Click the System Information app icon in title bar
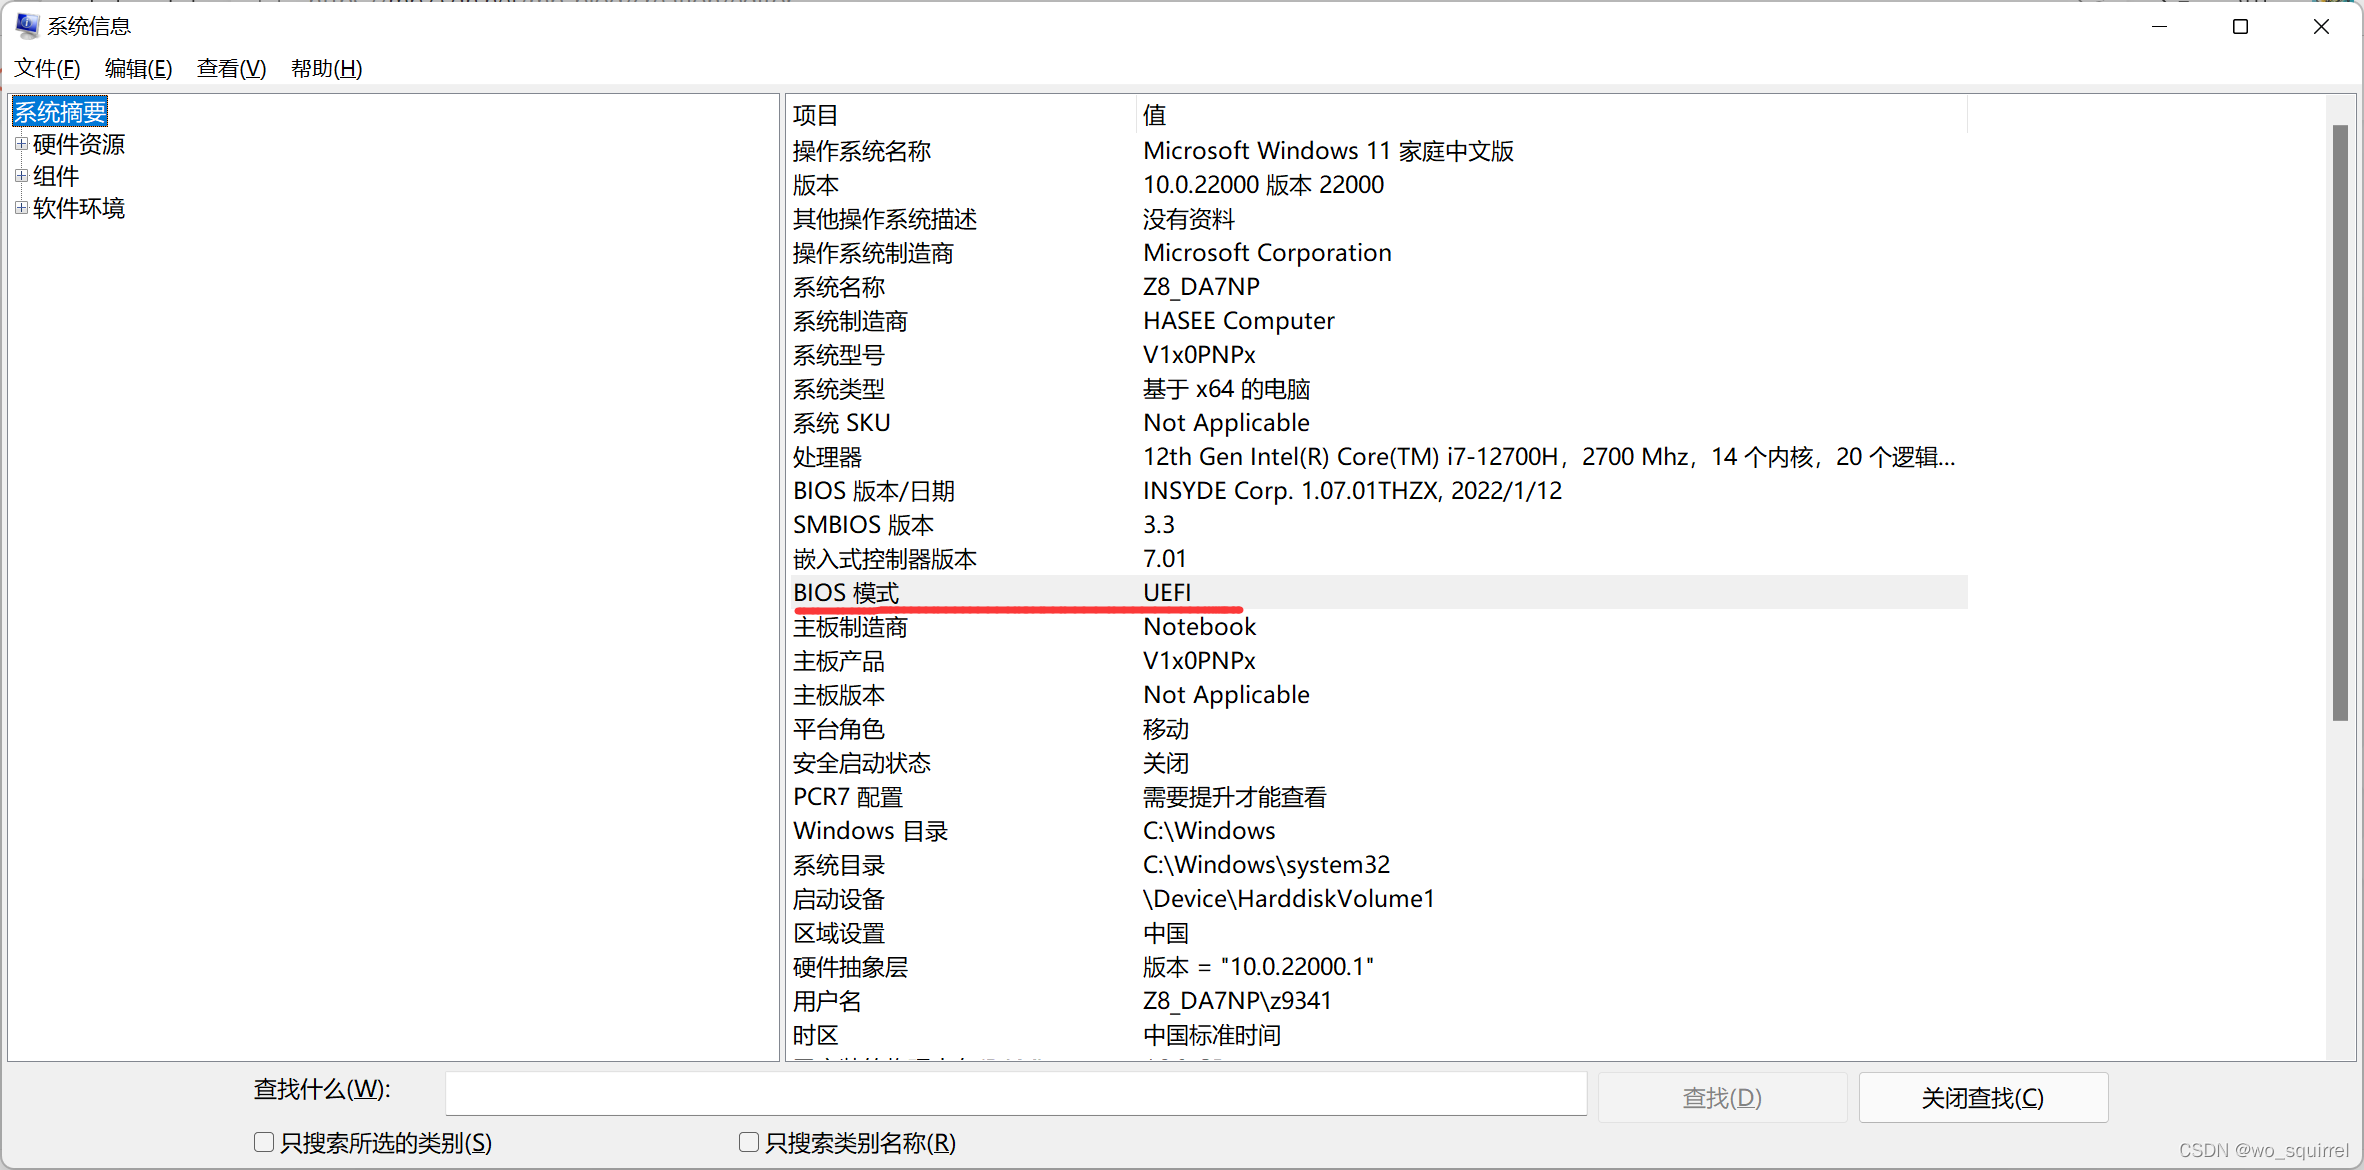The height and width of the screenshot is (1170, 2364). (27, 26)
